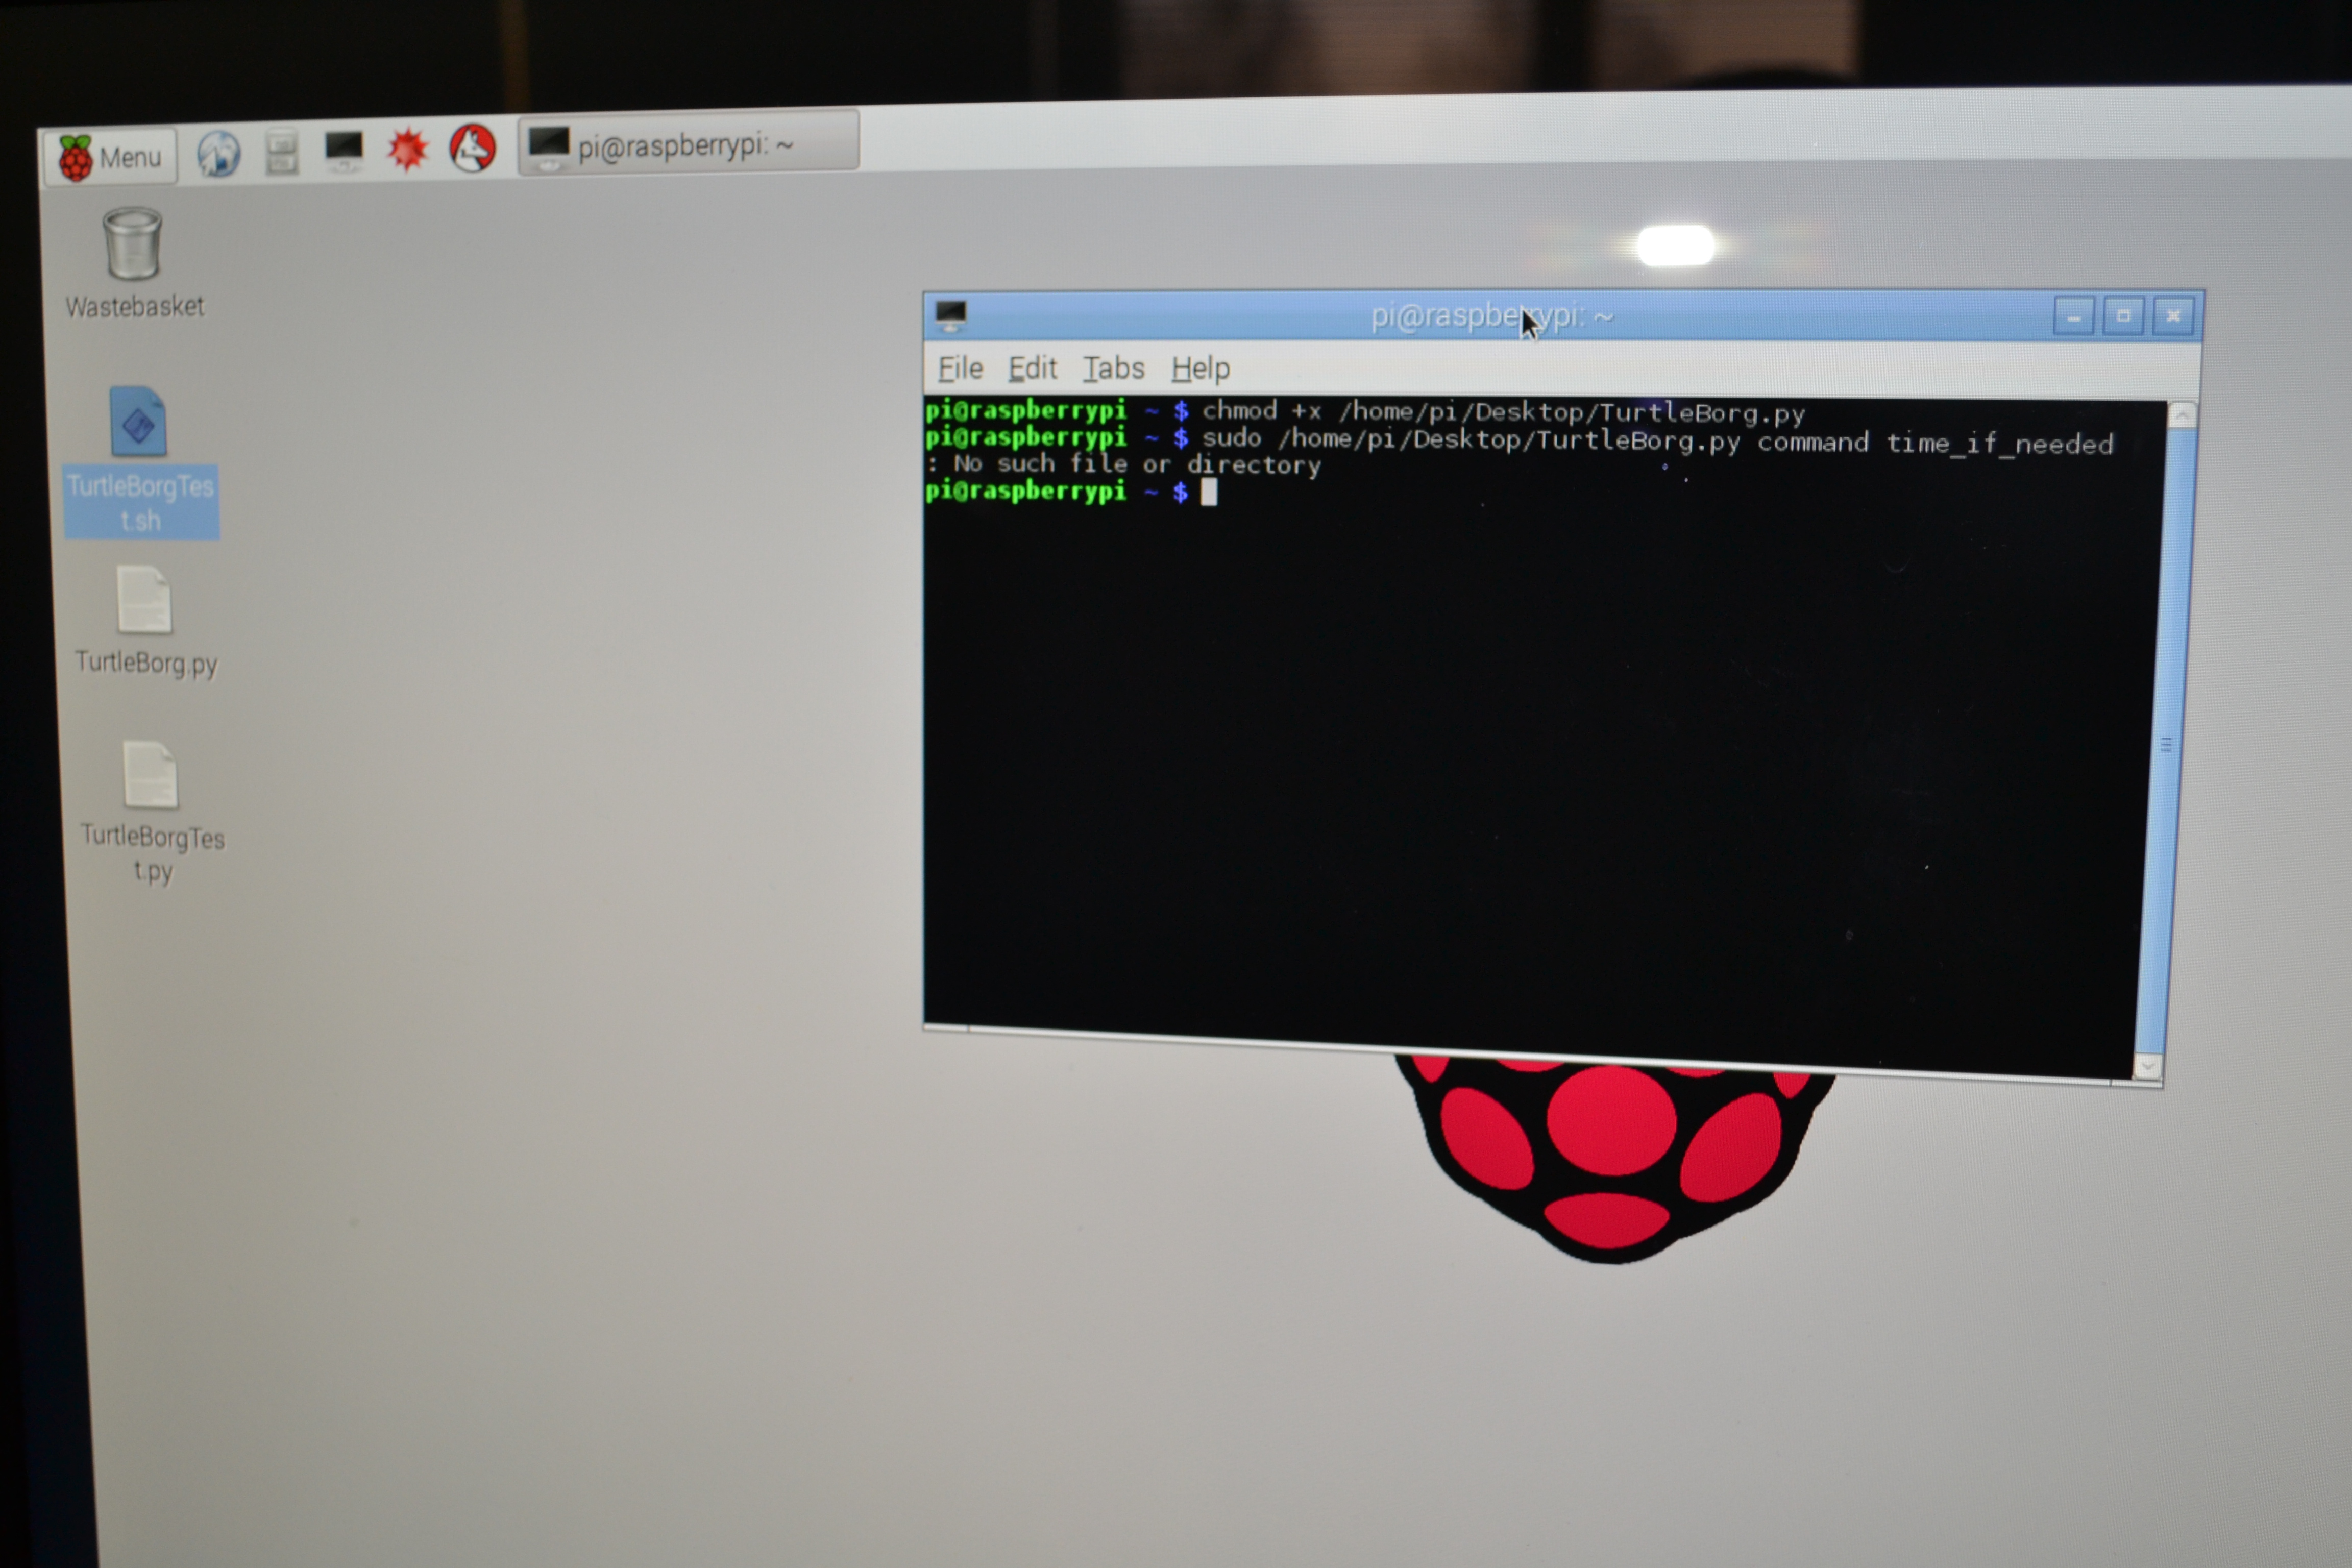Click the terminal vertical scrollbar handle
This screenshot has width=2352, height=1568.
tap(2165, 744)
